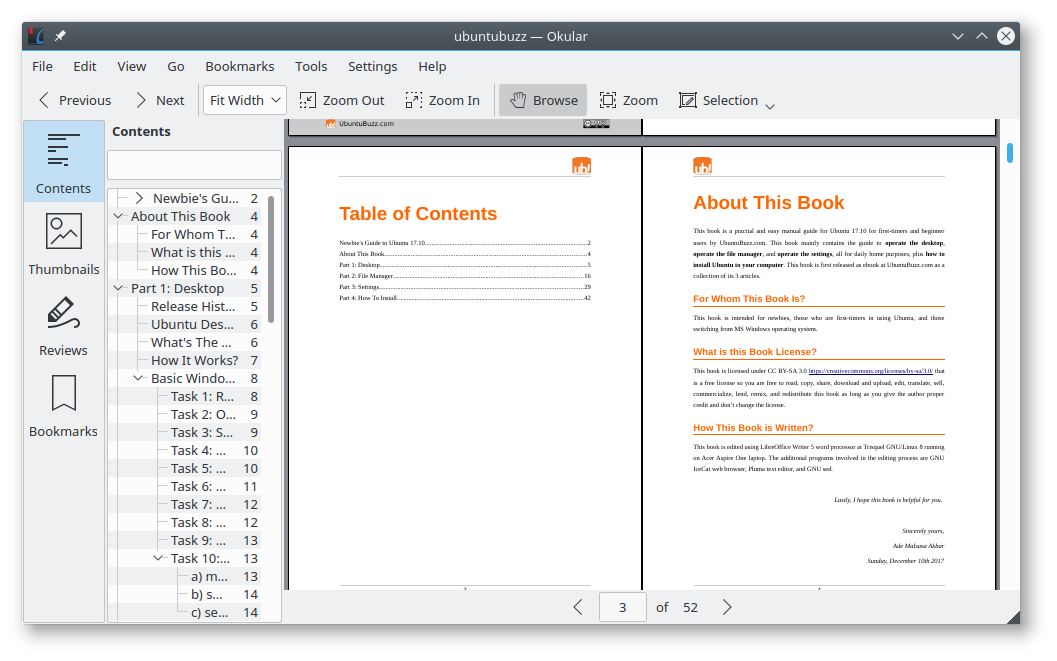Open the View menu
The height and width of the screenshot is (661, 1057).
(x=131, y=67)
